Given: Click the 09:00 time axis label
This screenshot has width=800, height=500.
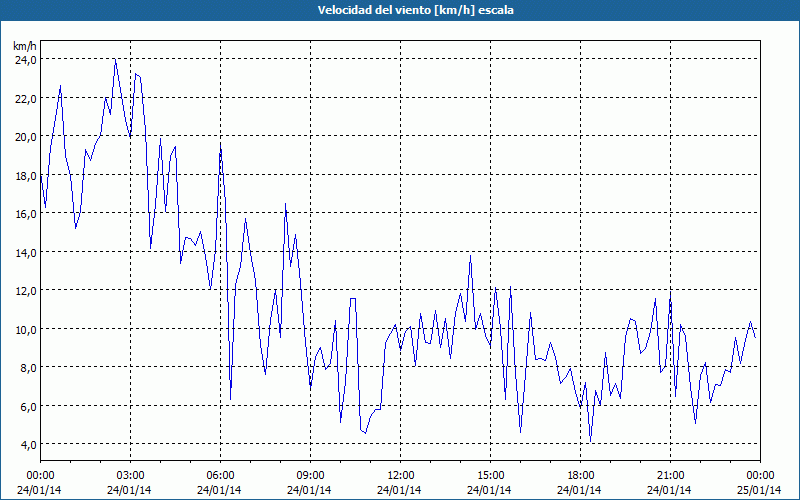Looking at the screenshot, I should pos(310,476).
